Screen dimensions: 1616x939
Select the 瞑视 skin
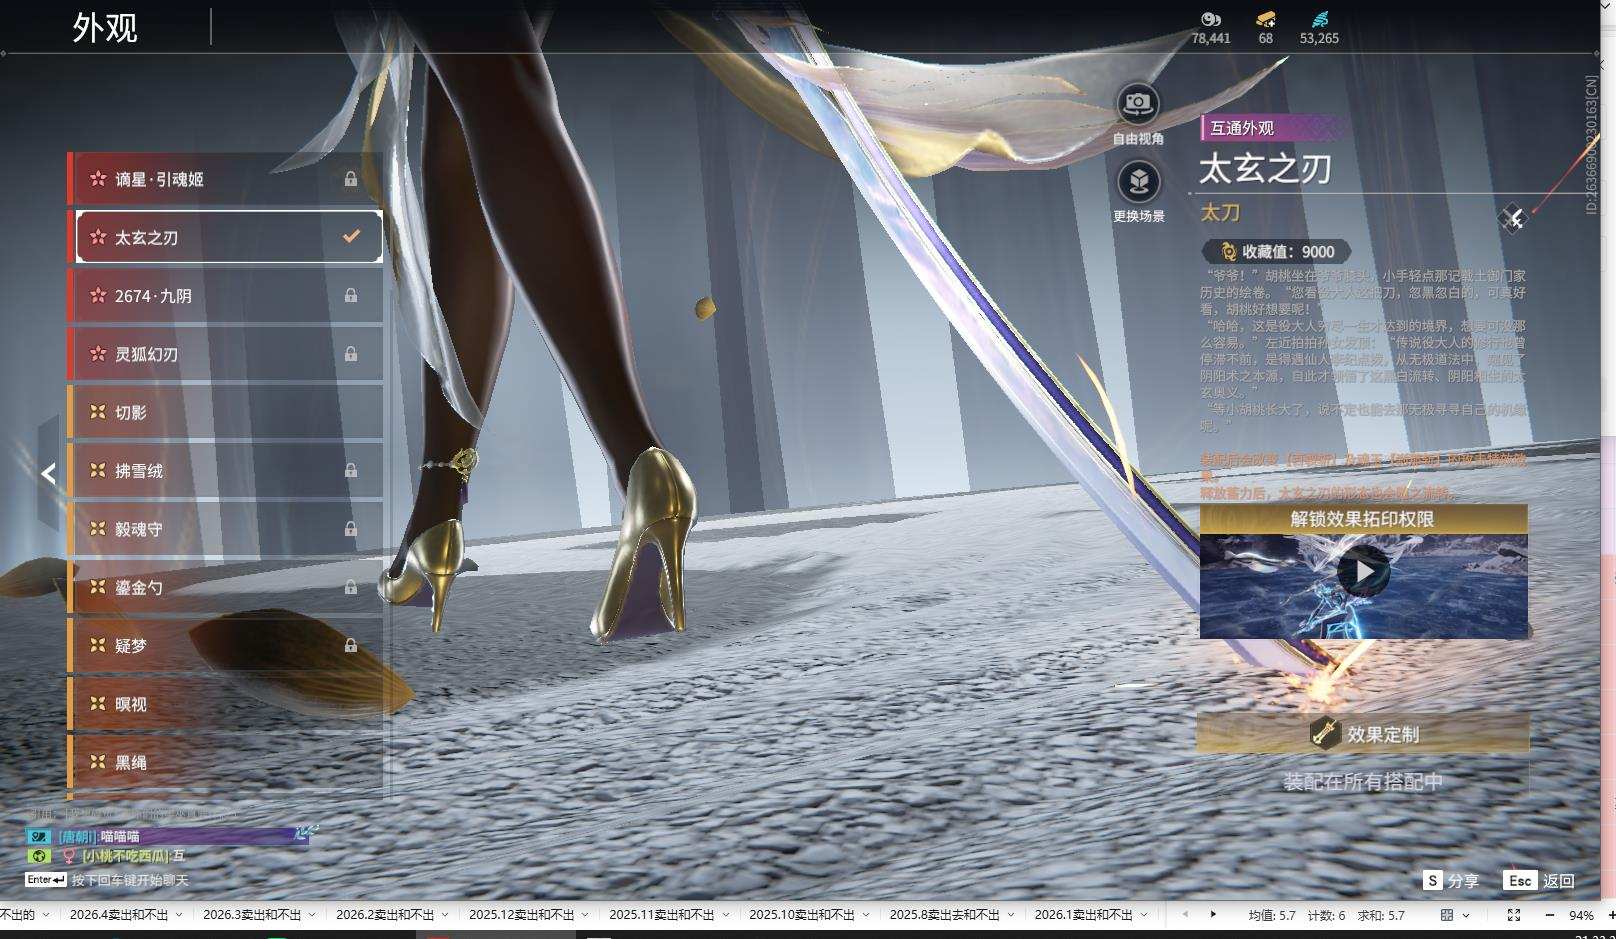226,704
